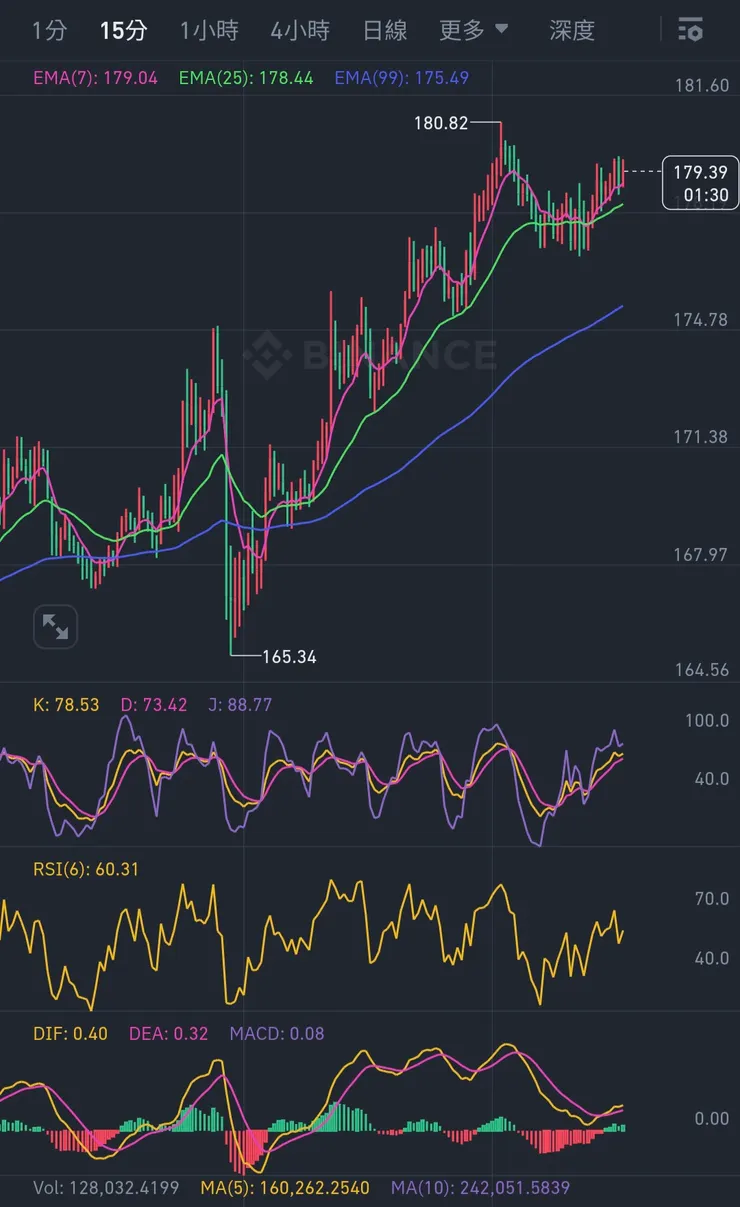Open the 深度 depth chart tab
The width and height of the screenshot is (740, 1207).
pyautogui.click(x=572, y=31)
